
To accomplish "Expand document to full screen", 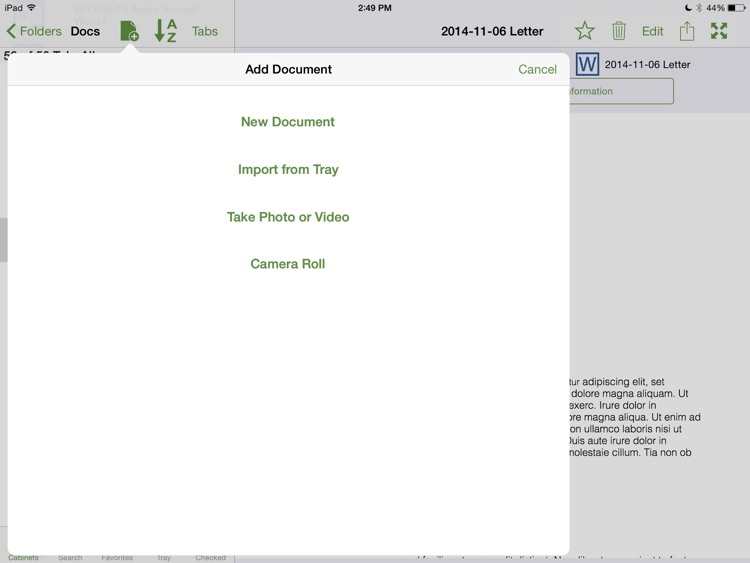I will (x=719, y=31).
